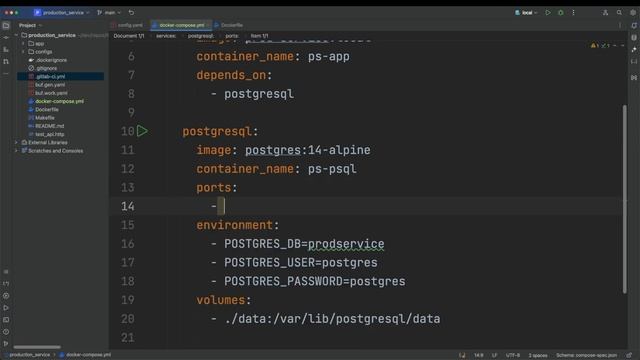Image resolution: width=640 pixels, height=360 pixels.
Task: Expand the app folder
Action: click(23, 44)
